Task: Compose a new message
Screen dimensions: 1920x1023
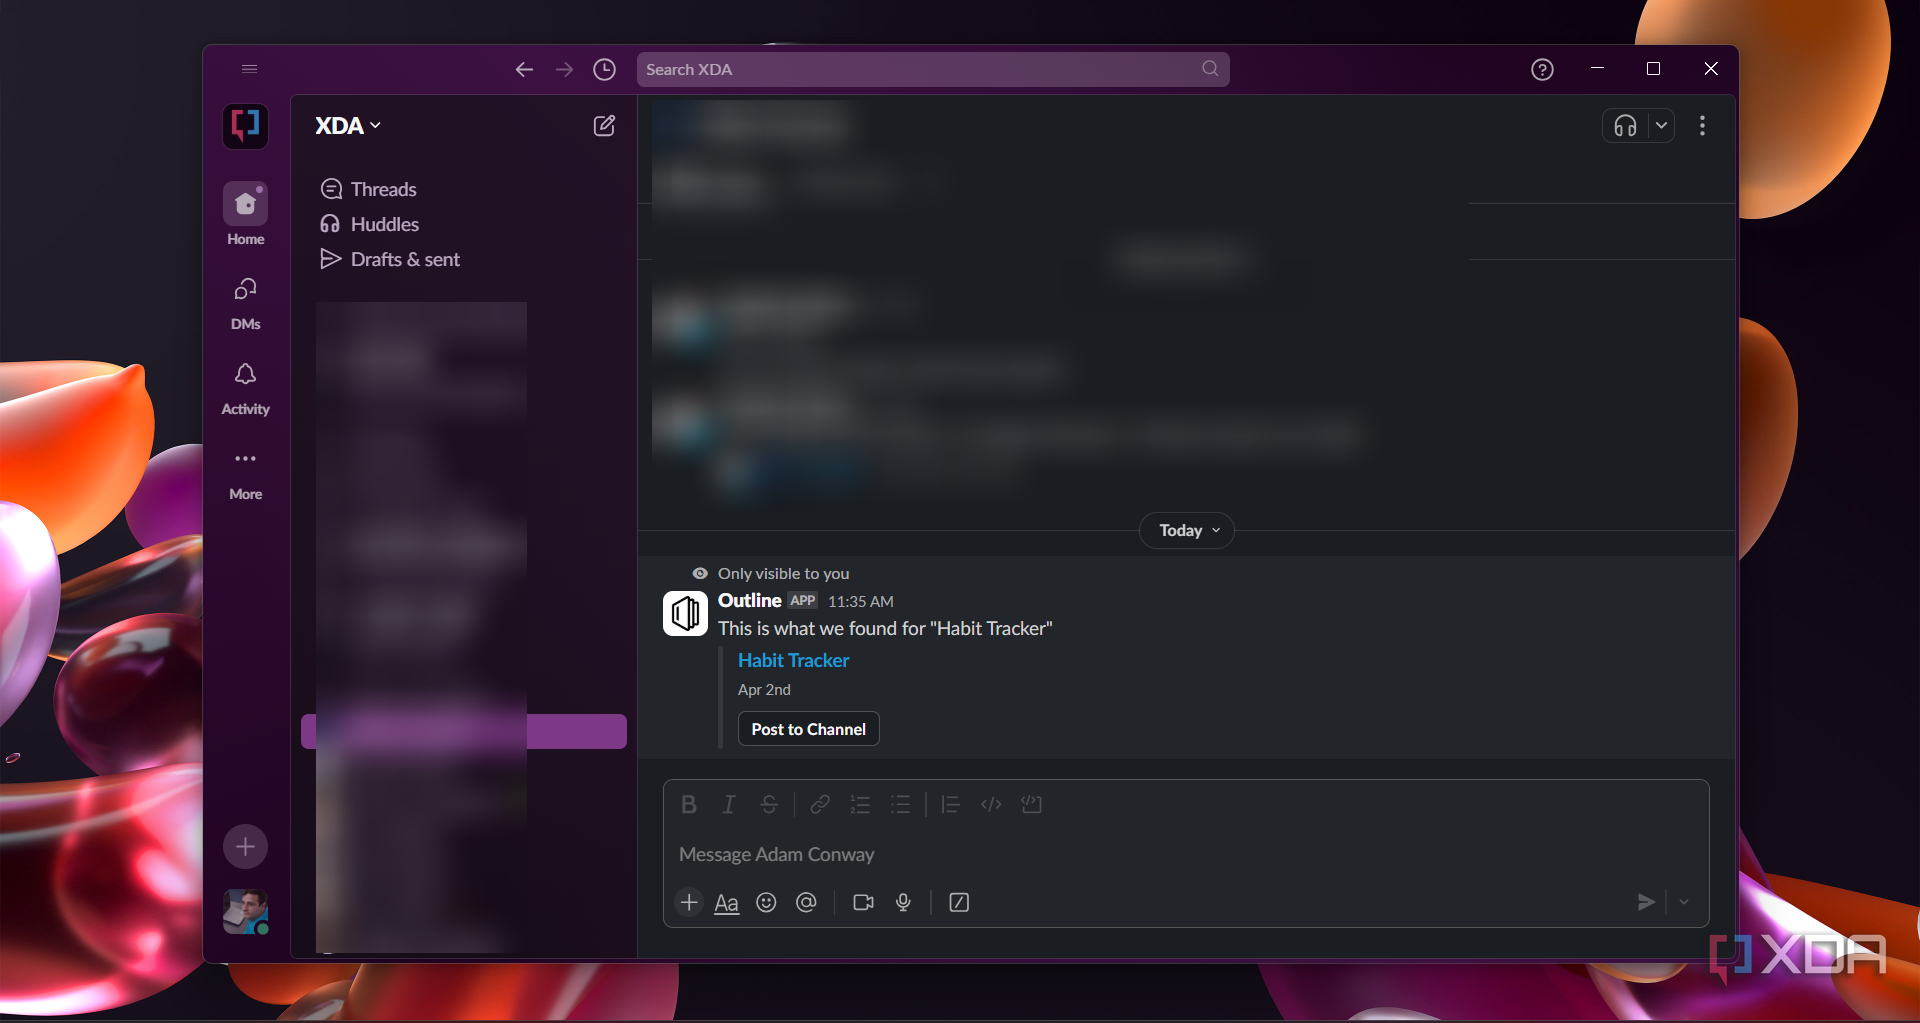Action: [x=604, y=126]
